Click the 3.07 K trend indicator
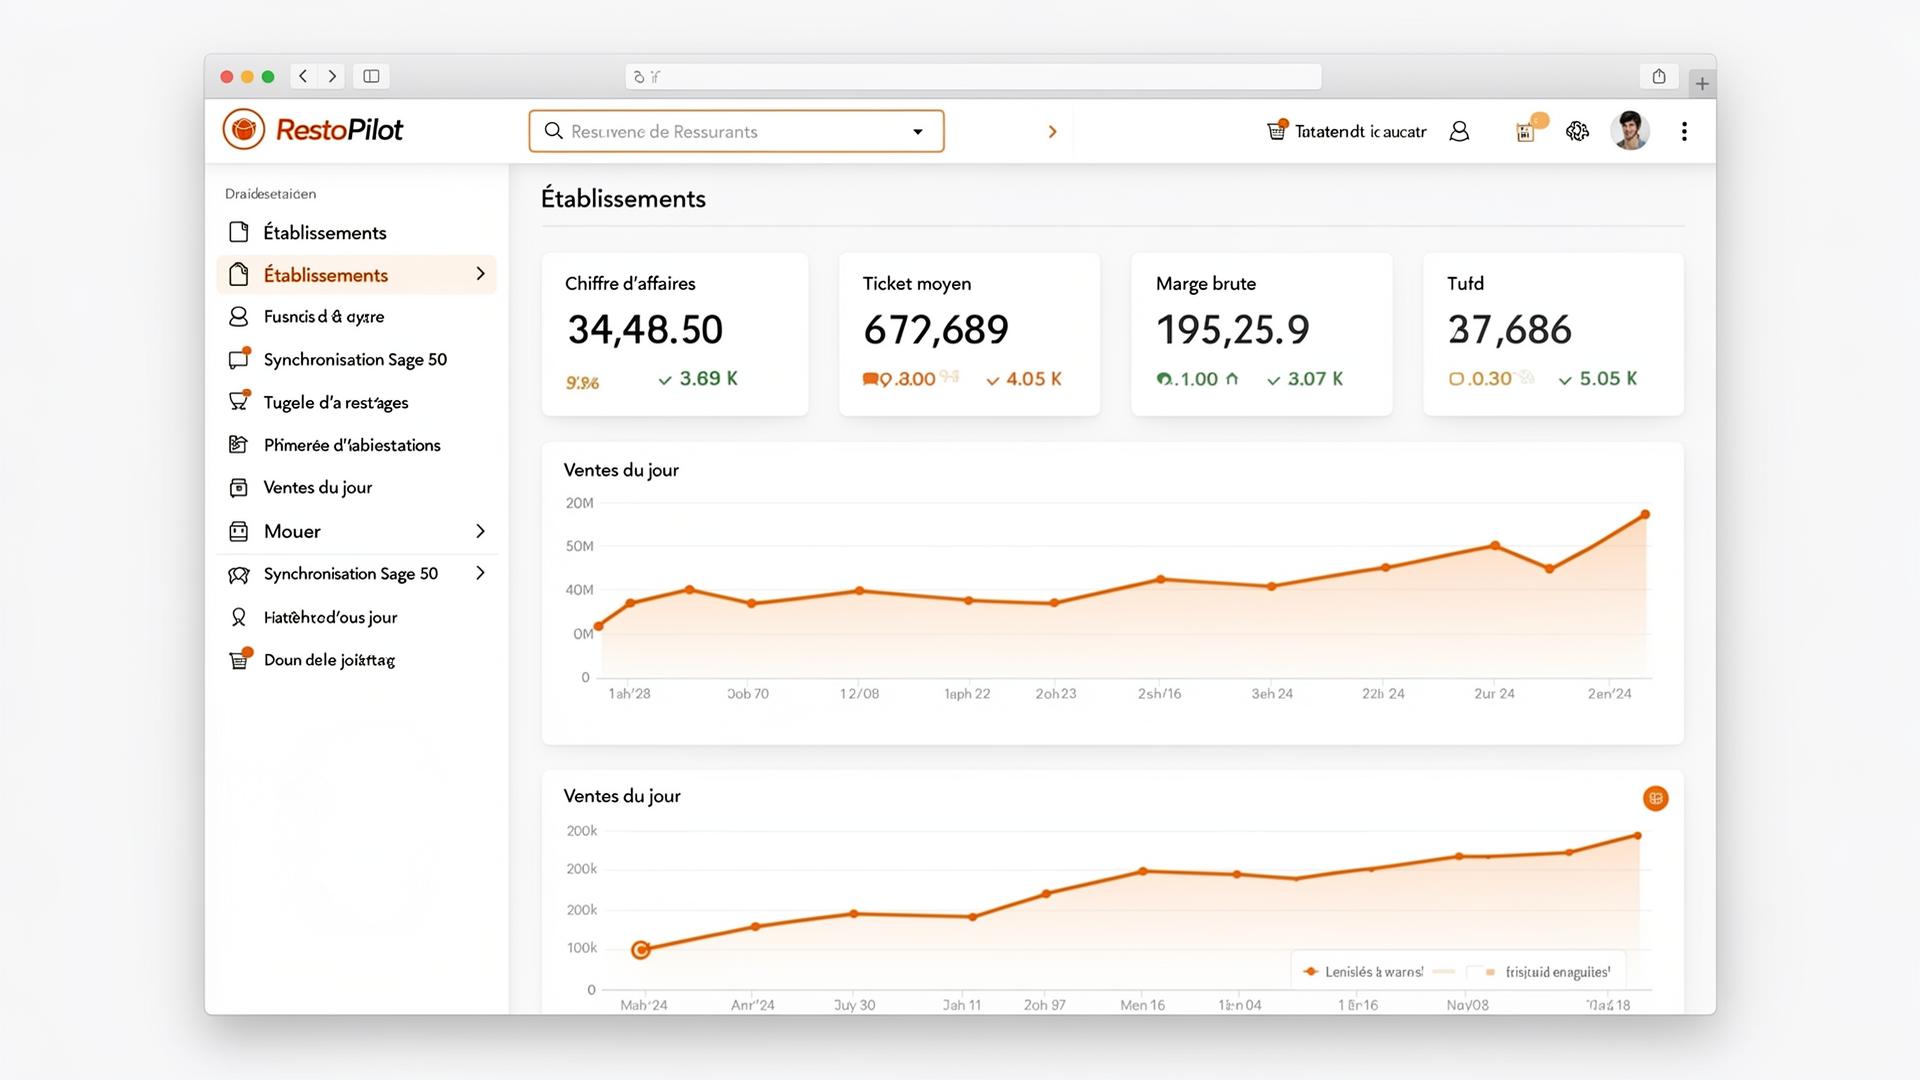The height and width of the screenshot is (1080, 1920). (1305, 379)
